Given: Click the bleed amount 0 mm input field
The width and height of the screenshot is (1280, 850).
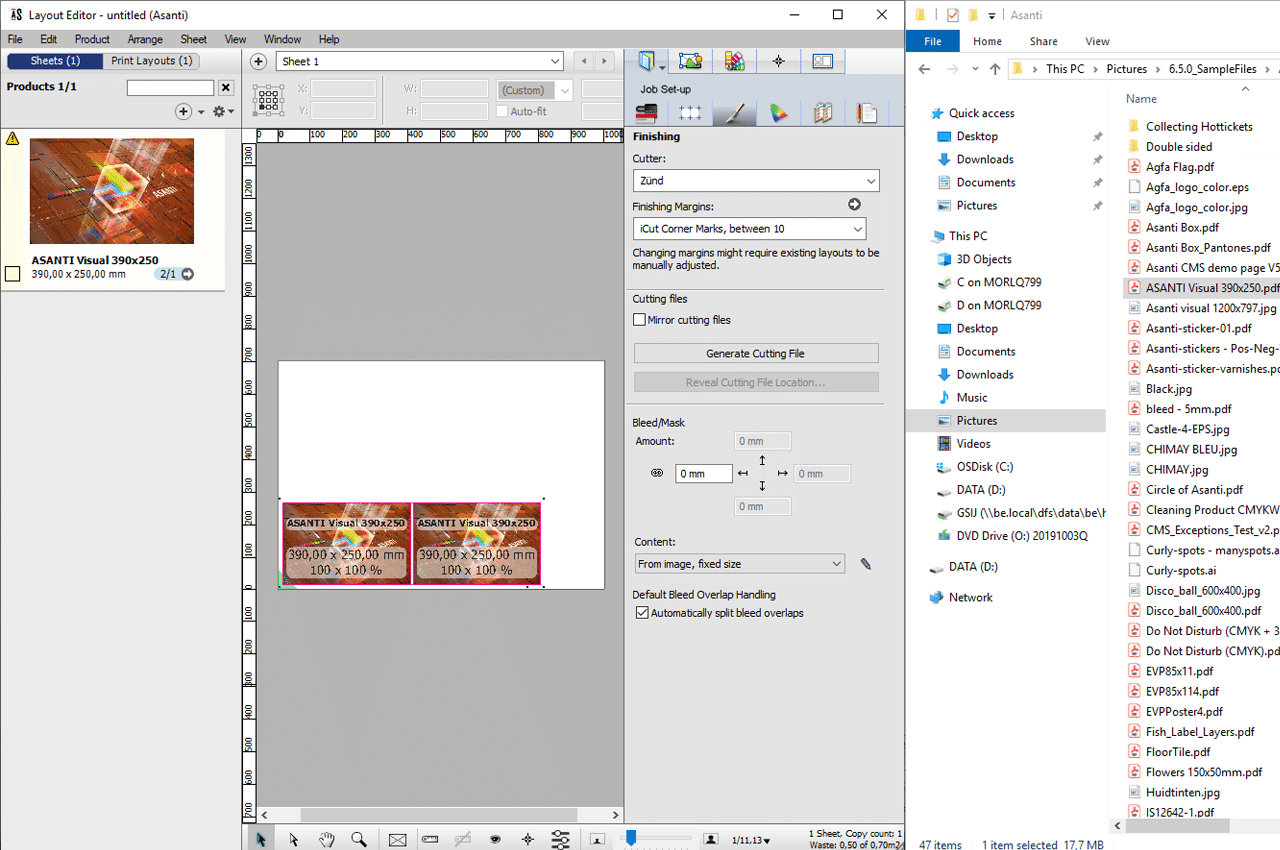Looking at the screenshot, I should (704, 474).
